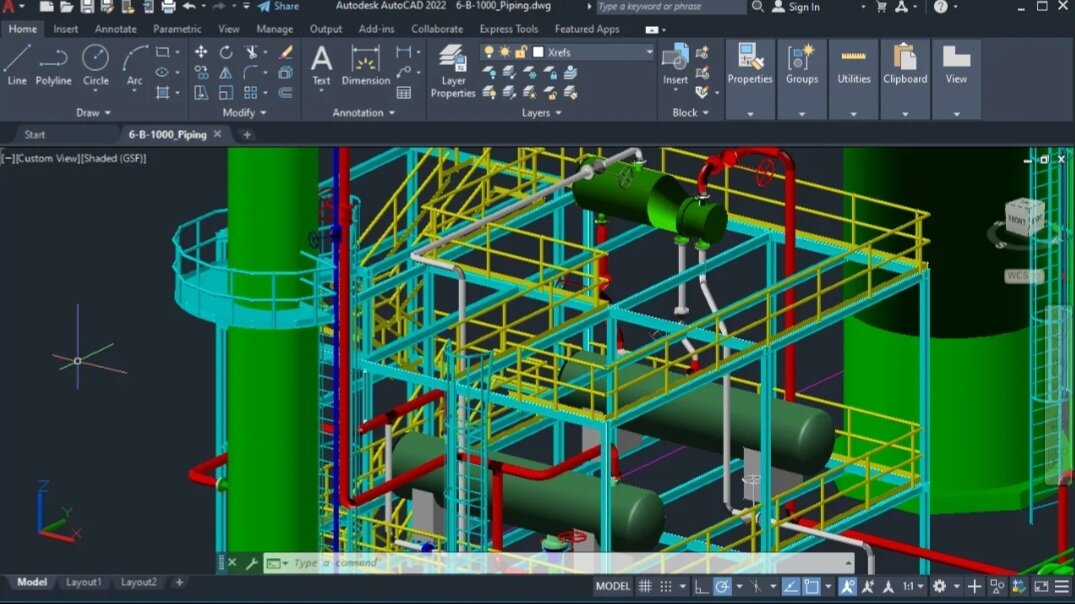Click the Linear dimension icon

click(404, 52)
